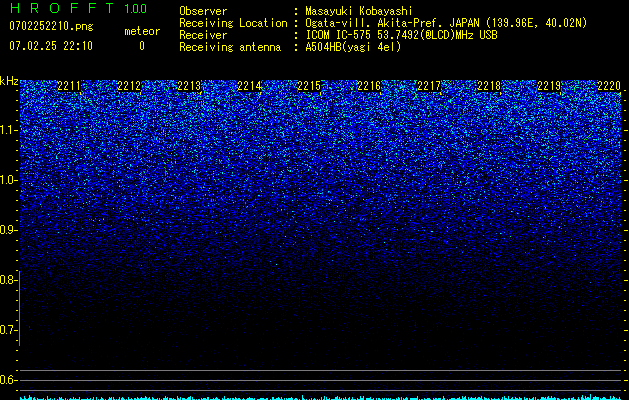Click the Receiver label
Image resolution: width=629 pixels, height=400 pixels.
pos(203,35)
